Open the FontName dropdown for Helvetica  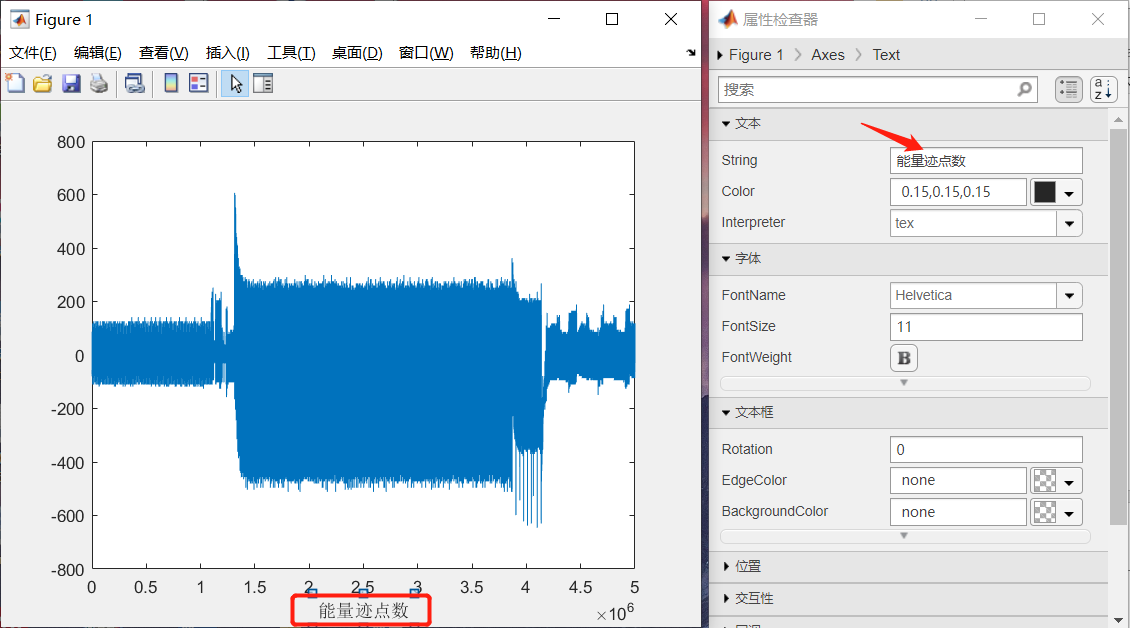[1069, 295]
